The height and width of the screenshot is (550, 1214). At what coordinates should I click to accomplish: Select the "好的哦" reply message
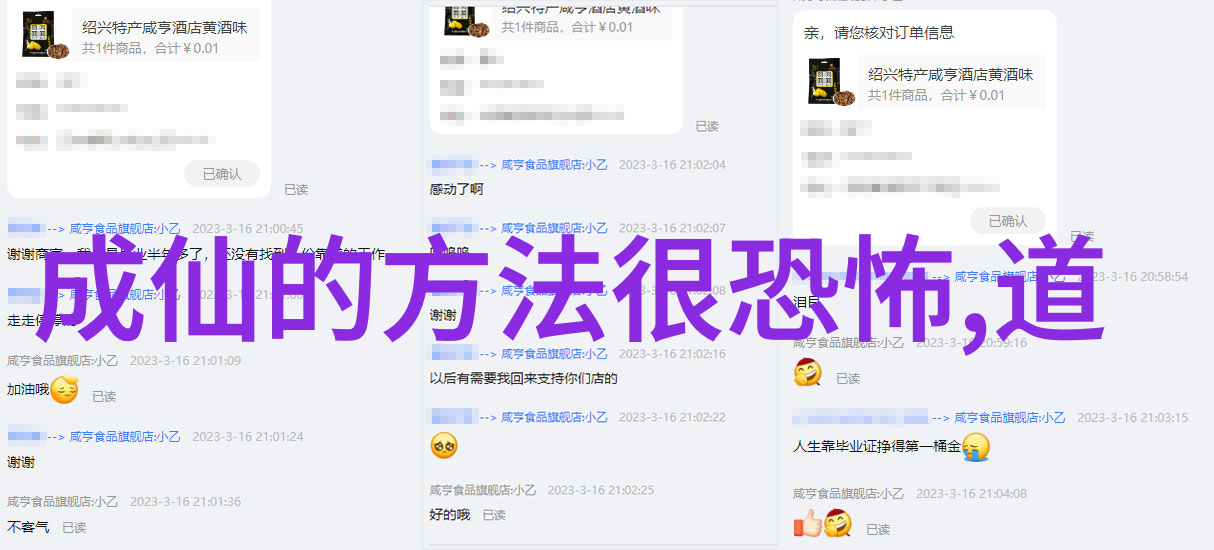(x=450, y=515)
